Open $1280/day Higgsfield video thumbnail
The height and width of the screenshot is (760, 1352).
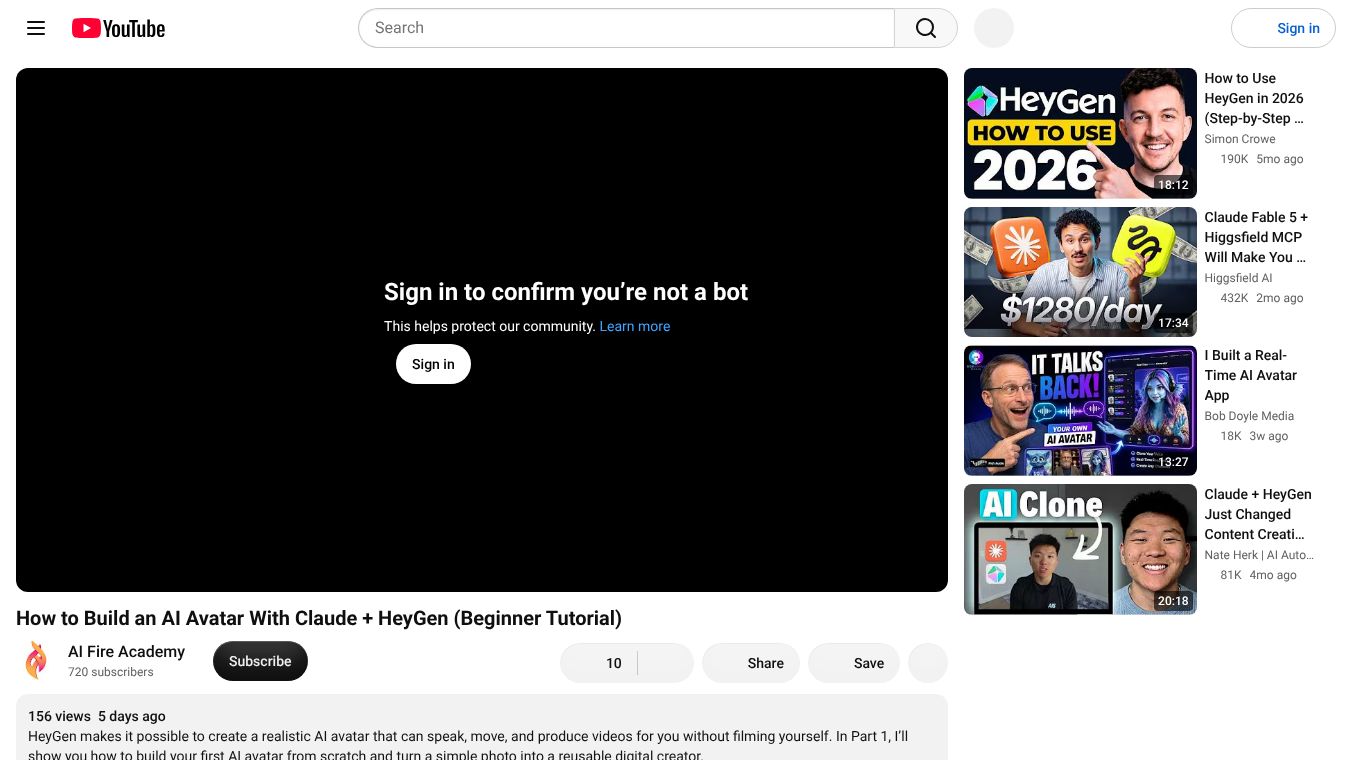[1080, 272]
